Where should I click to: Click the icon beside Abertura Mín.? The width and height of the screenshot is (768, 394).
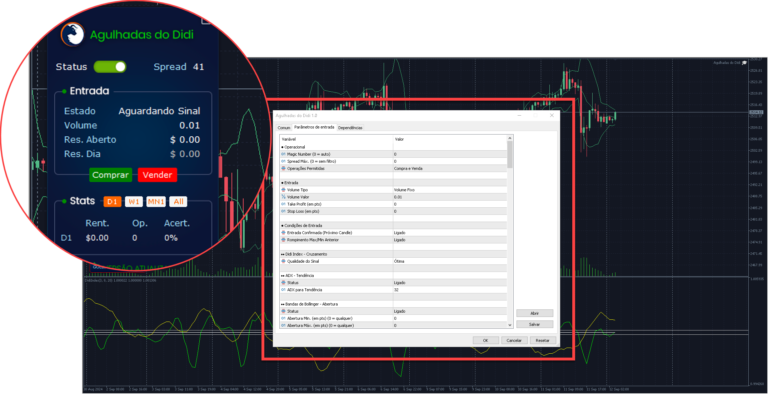pyautogui.click(x=283, y=318)
